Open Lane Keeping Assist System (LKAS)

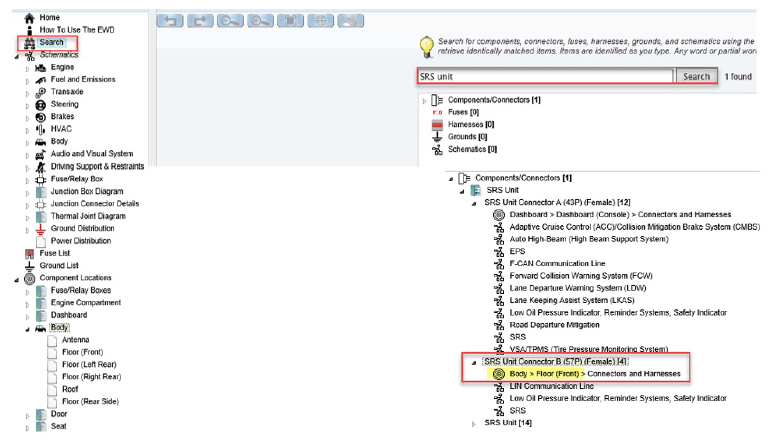[x=572, y=300]
